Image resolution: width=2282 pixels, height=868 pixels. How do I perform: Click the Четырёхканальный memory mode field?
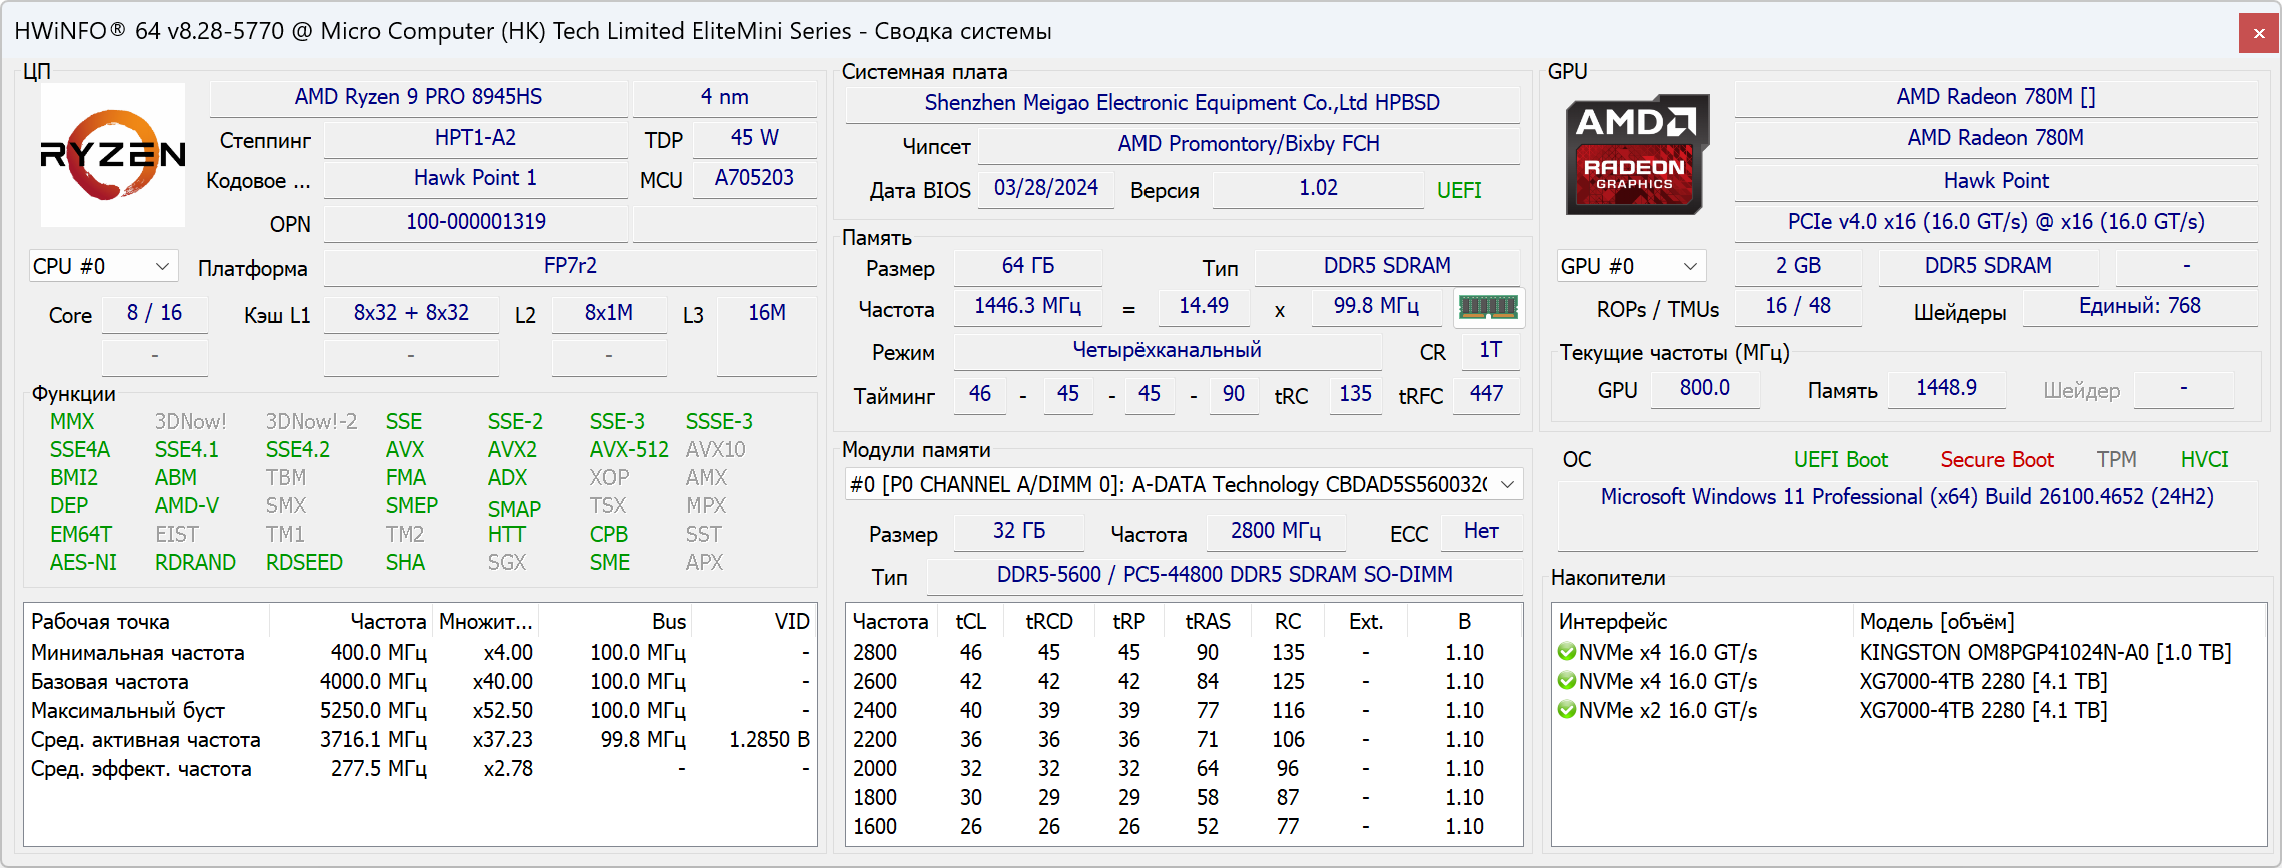(1167, 350)
